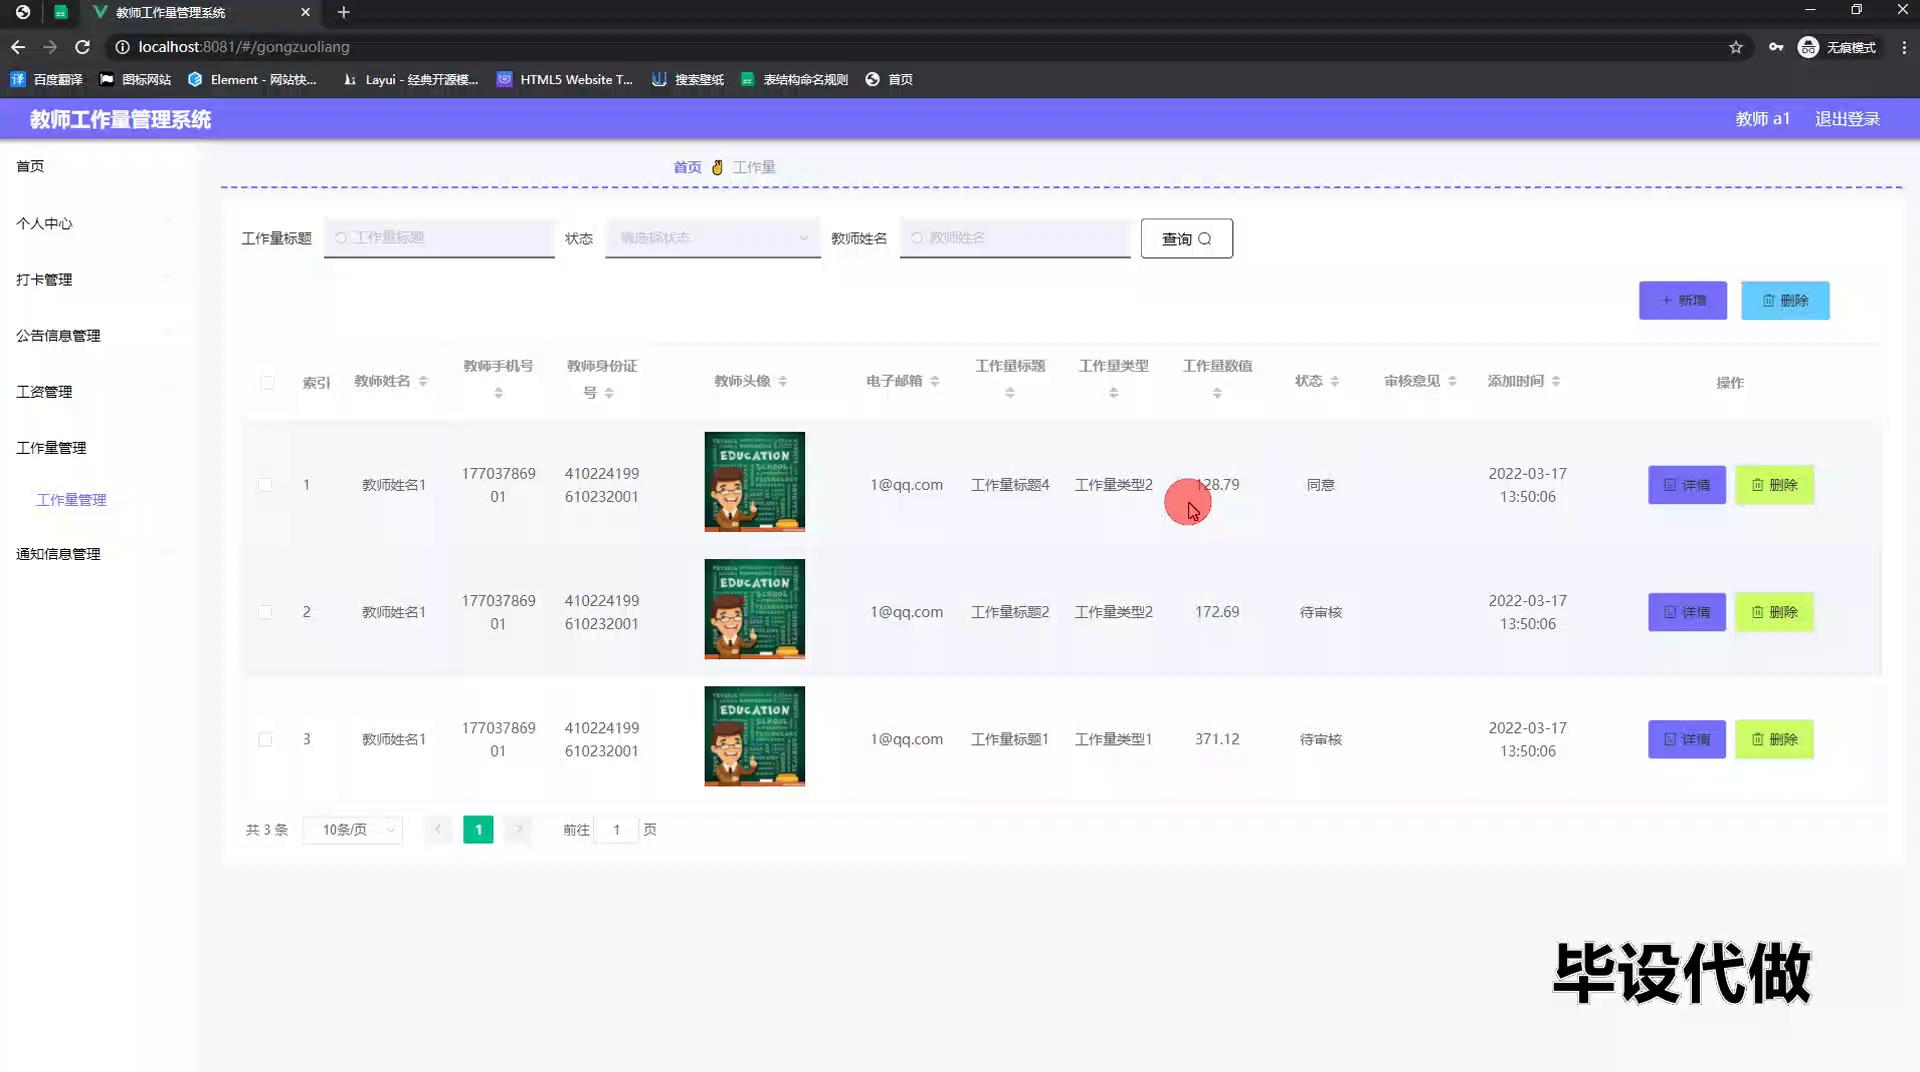The height and width of the screenshot is (1072, 1920).
Task: Toggle the select-all checkbox in table header
Action: pyautogui.click(x=267, y=383)
